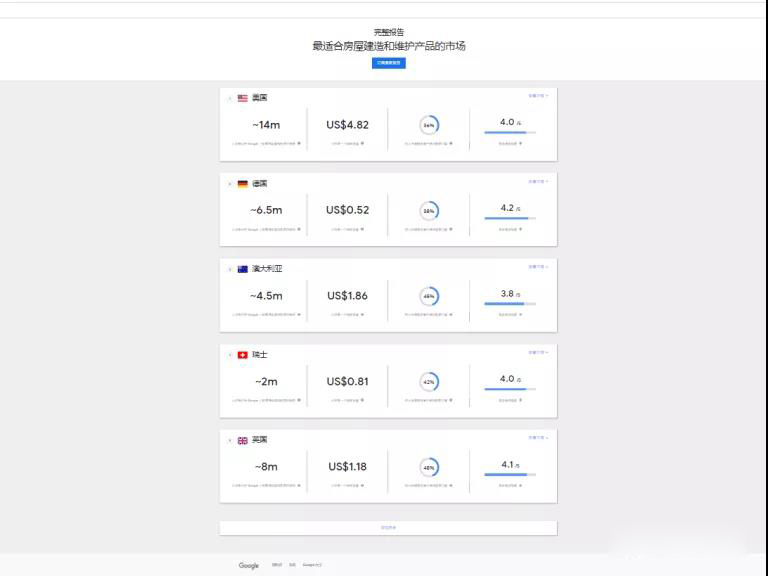The width and height of the screenshot is (768, 576).
Task: Toggle the round selector beside 澳大利亚
Action: click(x=230, y=269)
